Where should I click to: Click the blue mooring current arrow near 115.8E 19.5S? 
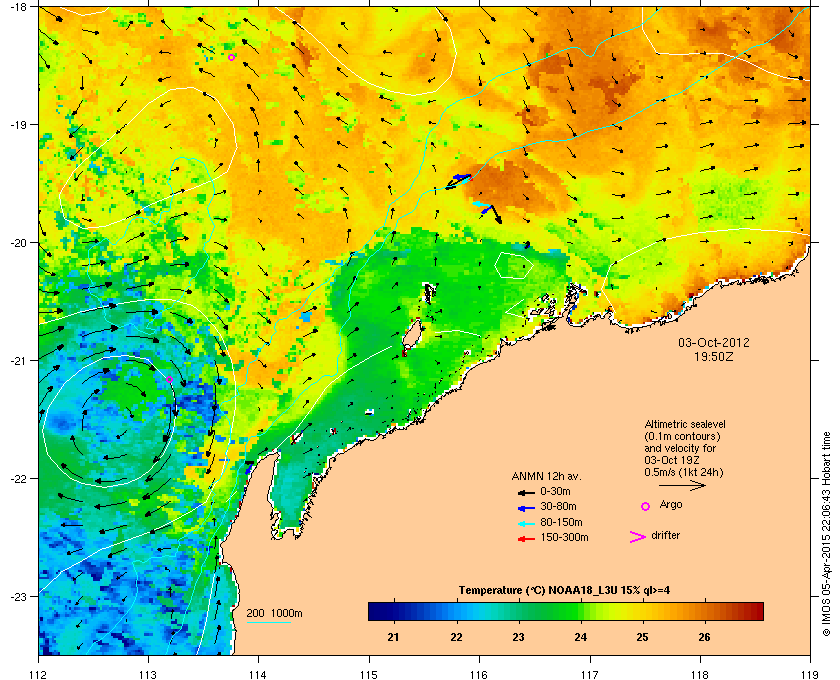coord(461,177)
